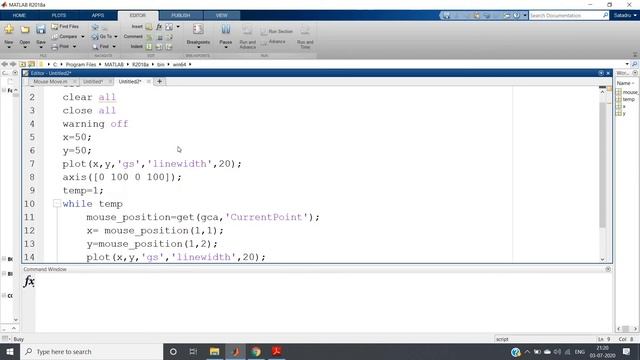Click the Comment lines icon

pyautogui.click(x=149, y=37)
